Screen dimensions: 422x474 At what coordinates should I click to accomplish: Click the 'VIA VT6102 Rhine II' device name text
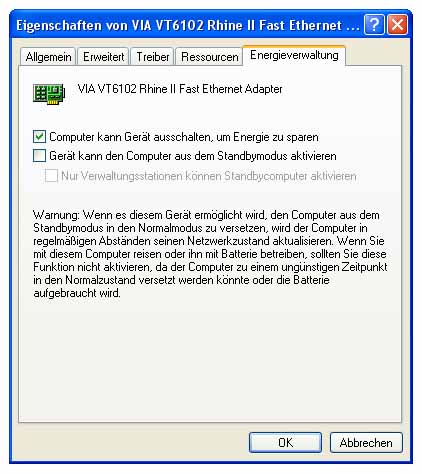(180, 89)
